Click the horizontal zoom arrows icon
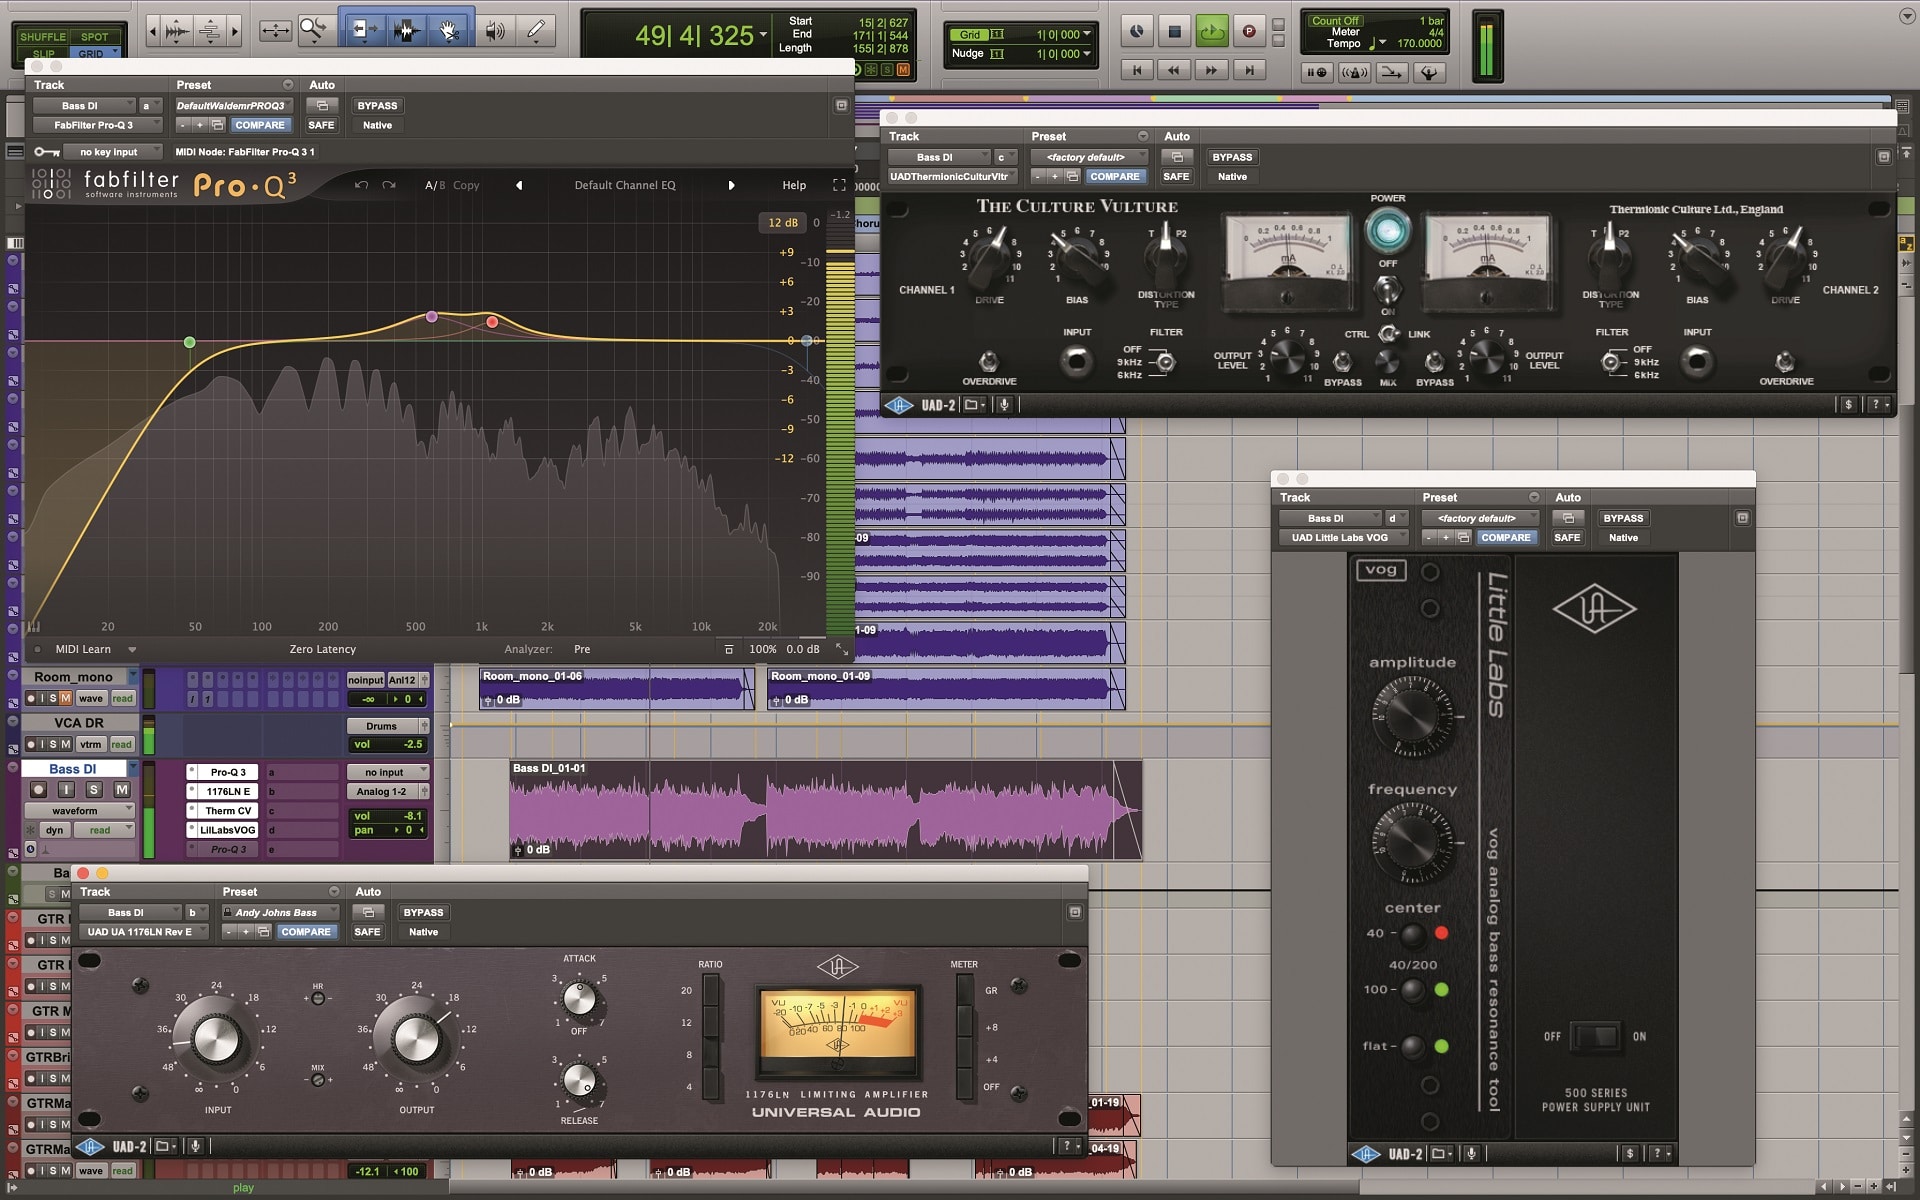 click(x=274, y=31)
